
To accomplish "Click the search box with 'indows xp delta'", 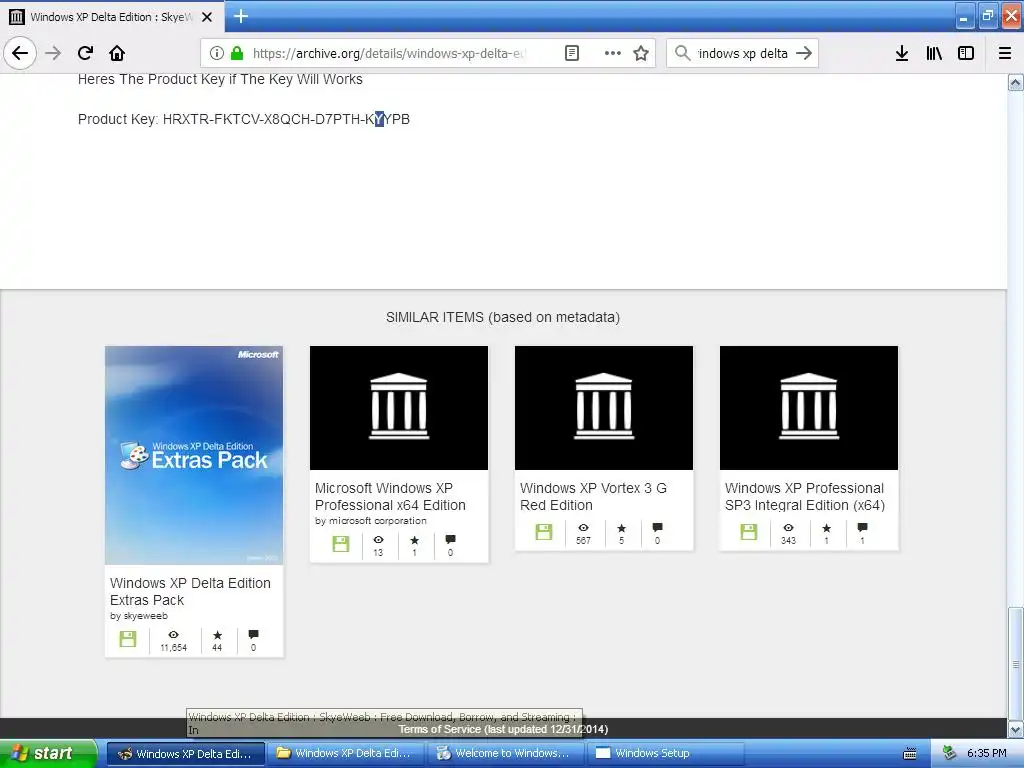I will tap(743, 53).
